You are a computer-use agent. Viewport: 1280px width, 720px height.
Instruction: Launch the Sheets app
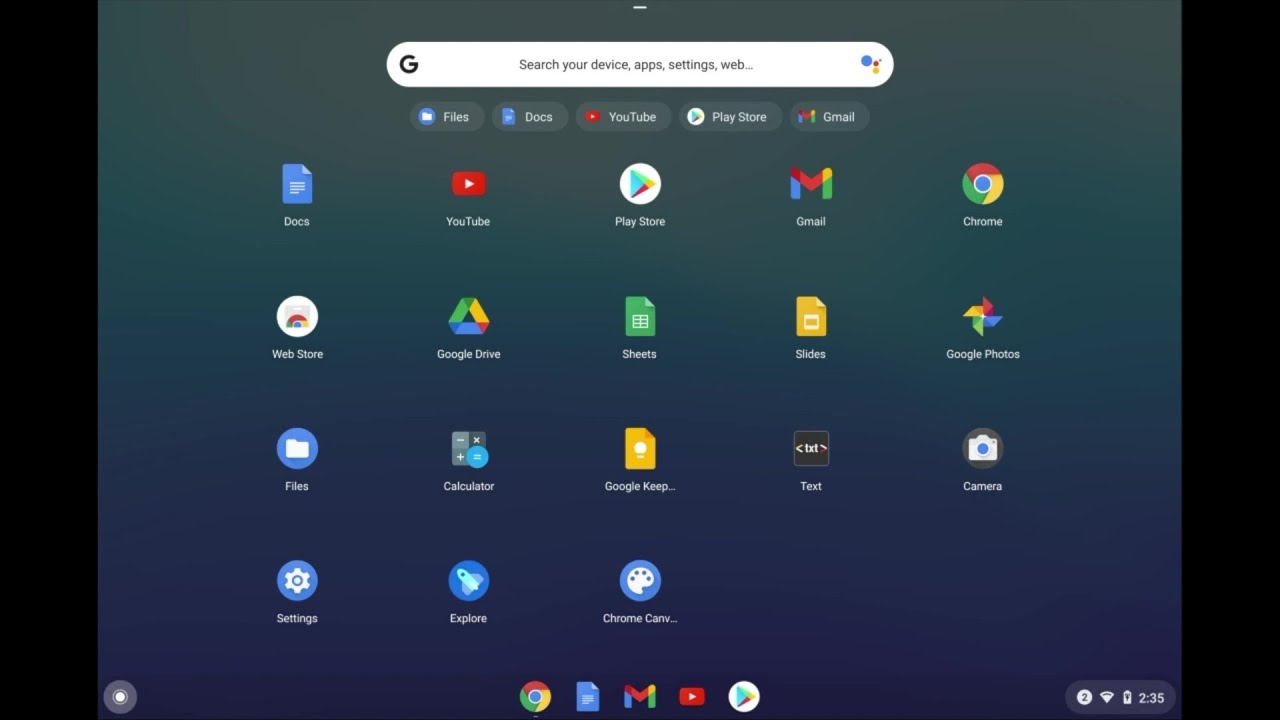click(x=640, y=317)
